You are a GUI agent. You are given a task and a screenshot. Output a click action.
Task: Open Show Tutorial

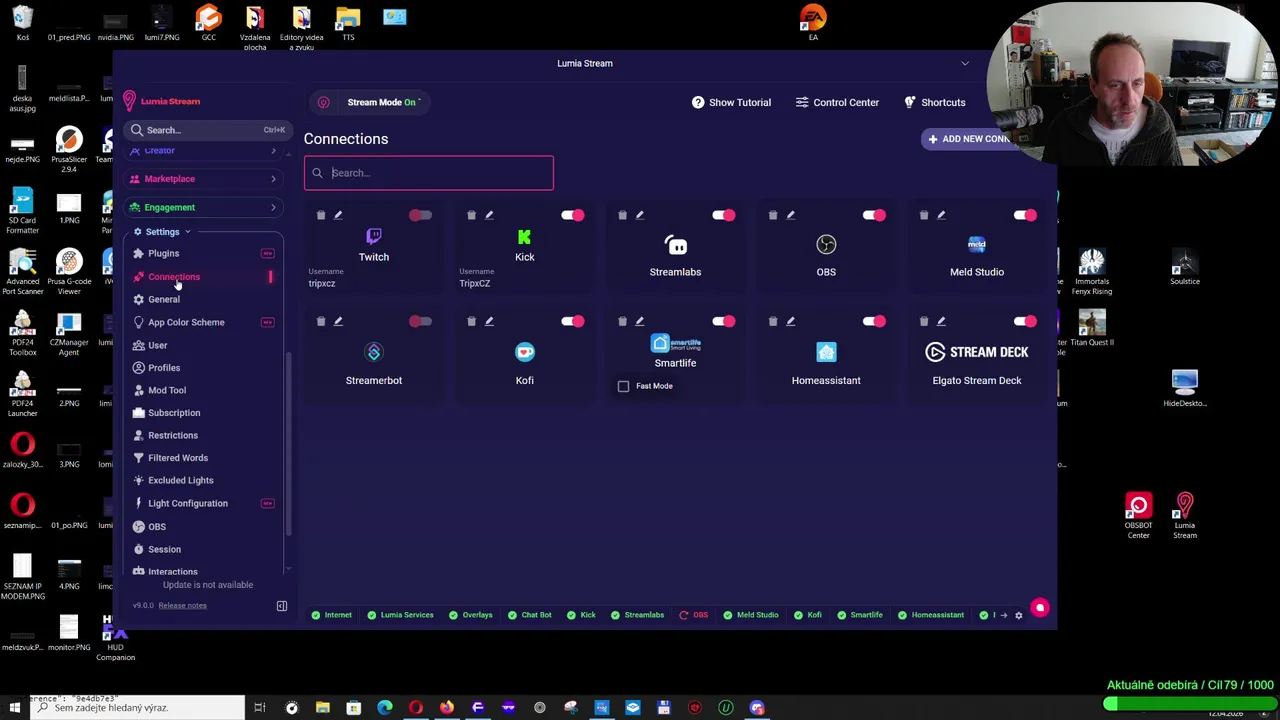pos(731,103)
